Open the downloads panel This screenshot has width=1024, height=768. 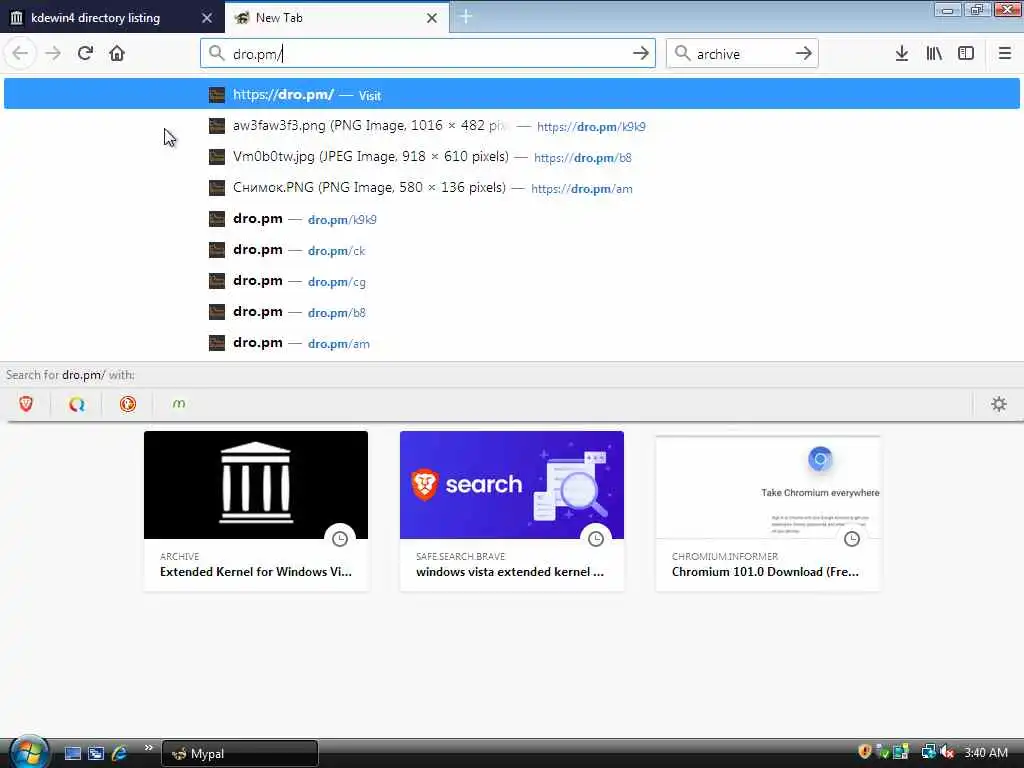pos(901,53)
